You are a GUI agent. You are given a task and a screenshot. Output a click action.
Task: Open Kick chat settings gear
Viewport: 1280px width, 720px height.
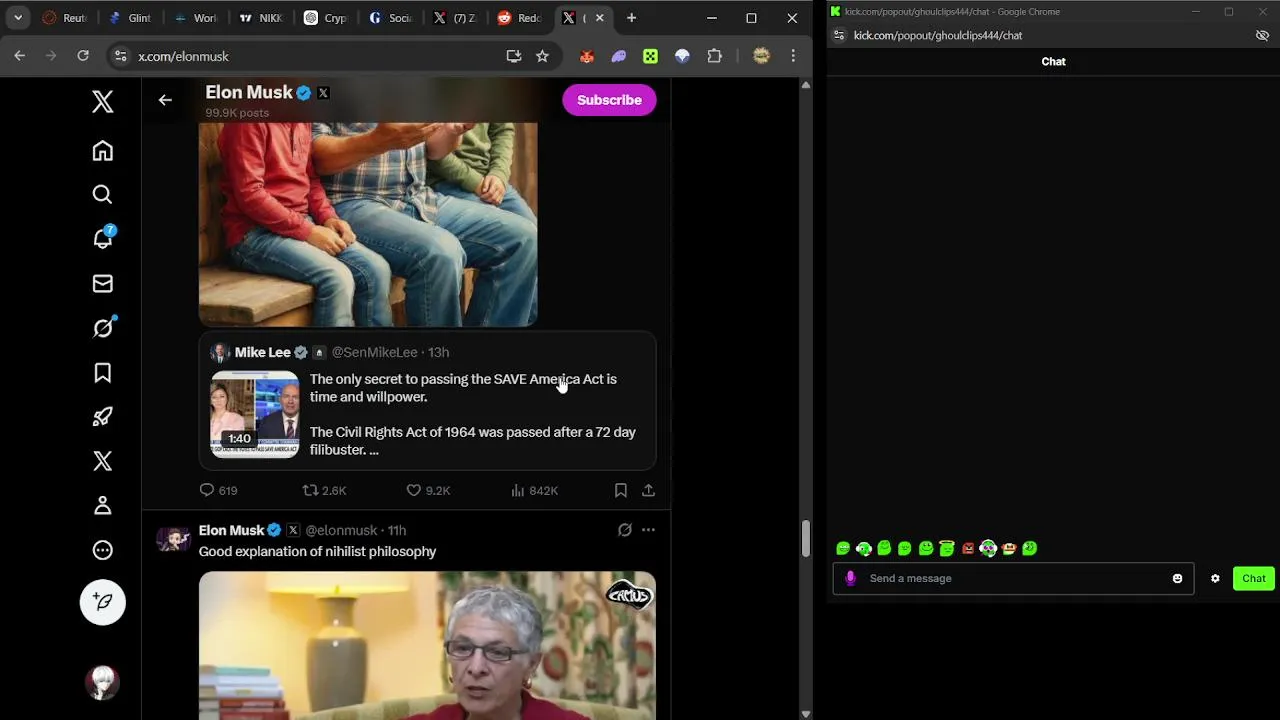click(1215, 578)
